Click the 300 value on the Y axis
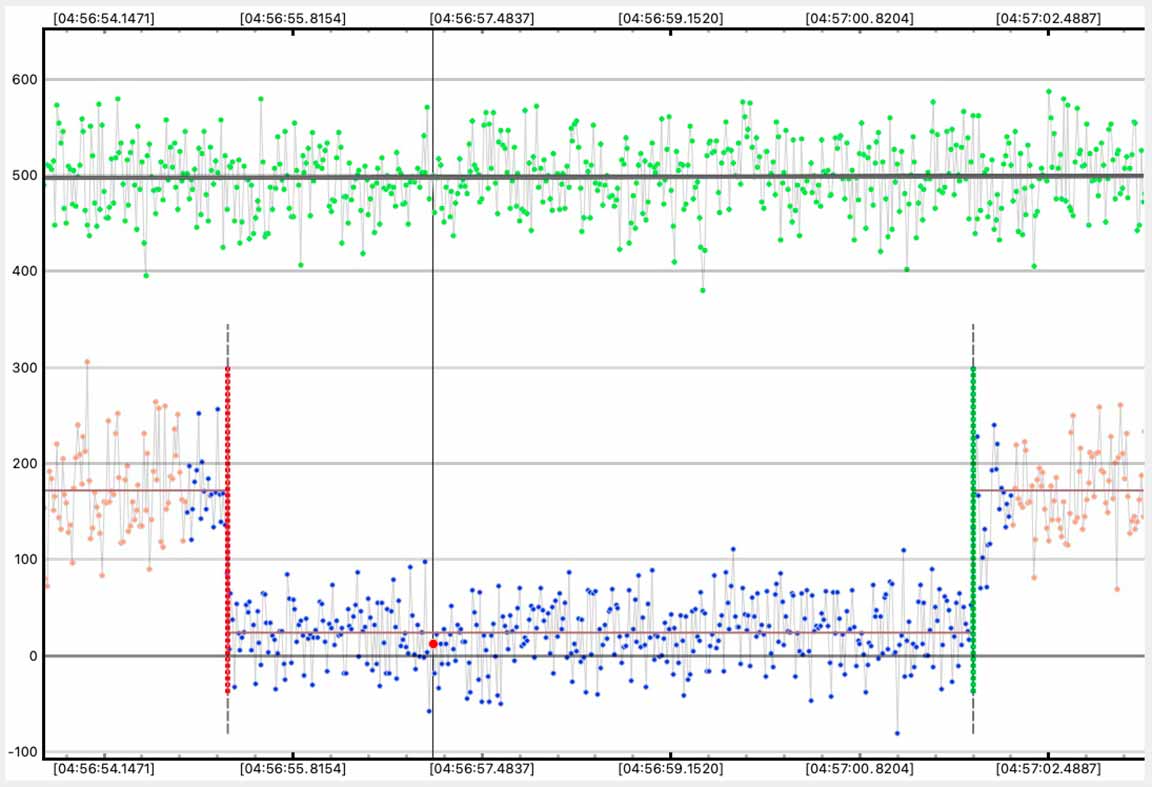This screenshot has height=787, width=1152. tap(20, 368)
